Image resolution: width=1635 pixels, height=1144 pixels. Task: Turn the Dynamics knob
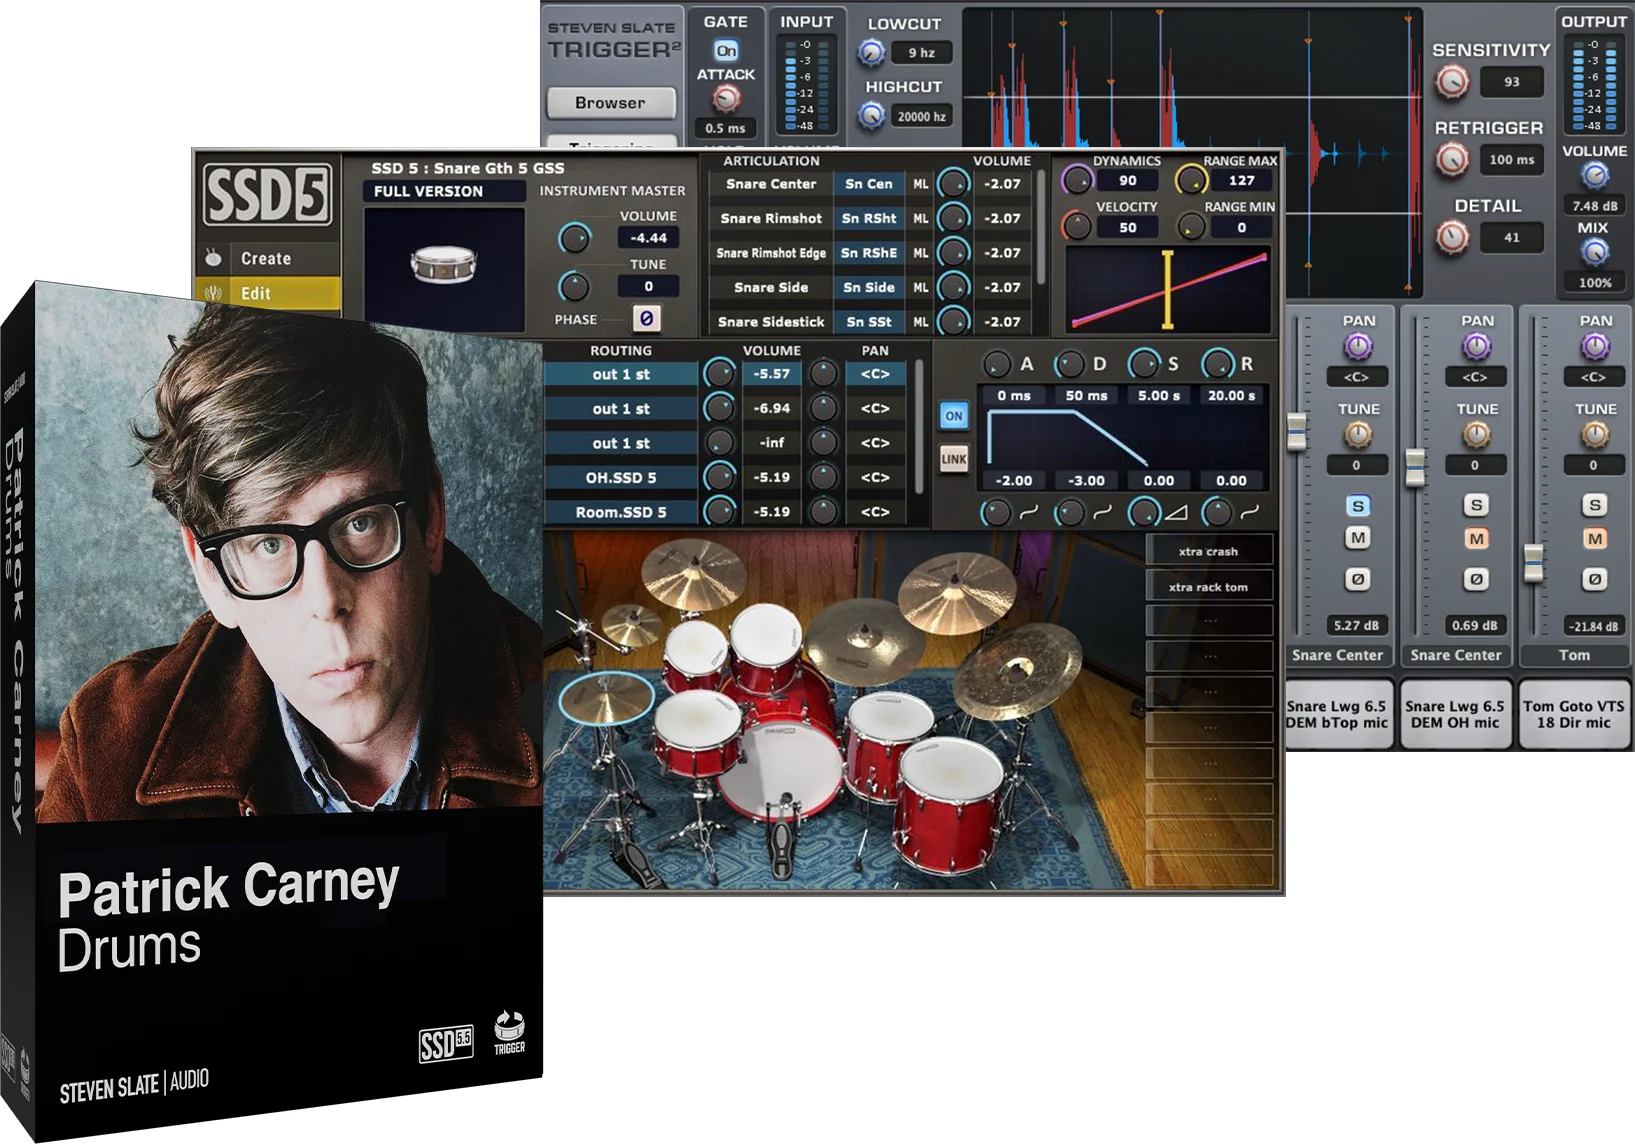[x=1077, y=181]
